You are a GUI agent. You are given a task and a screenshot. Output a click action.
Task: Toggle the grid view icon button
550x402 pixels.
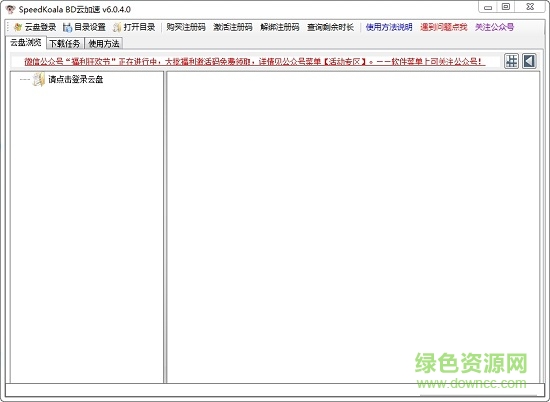(x=511, y=61)
